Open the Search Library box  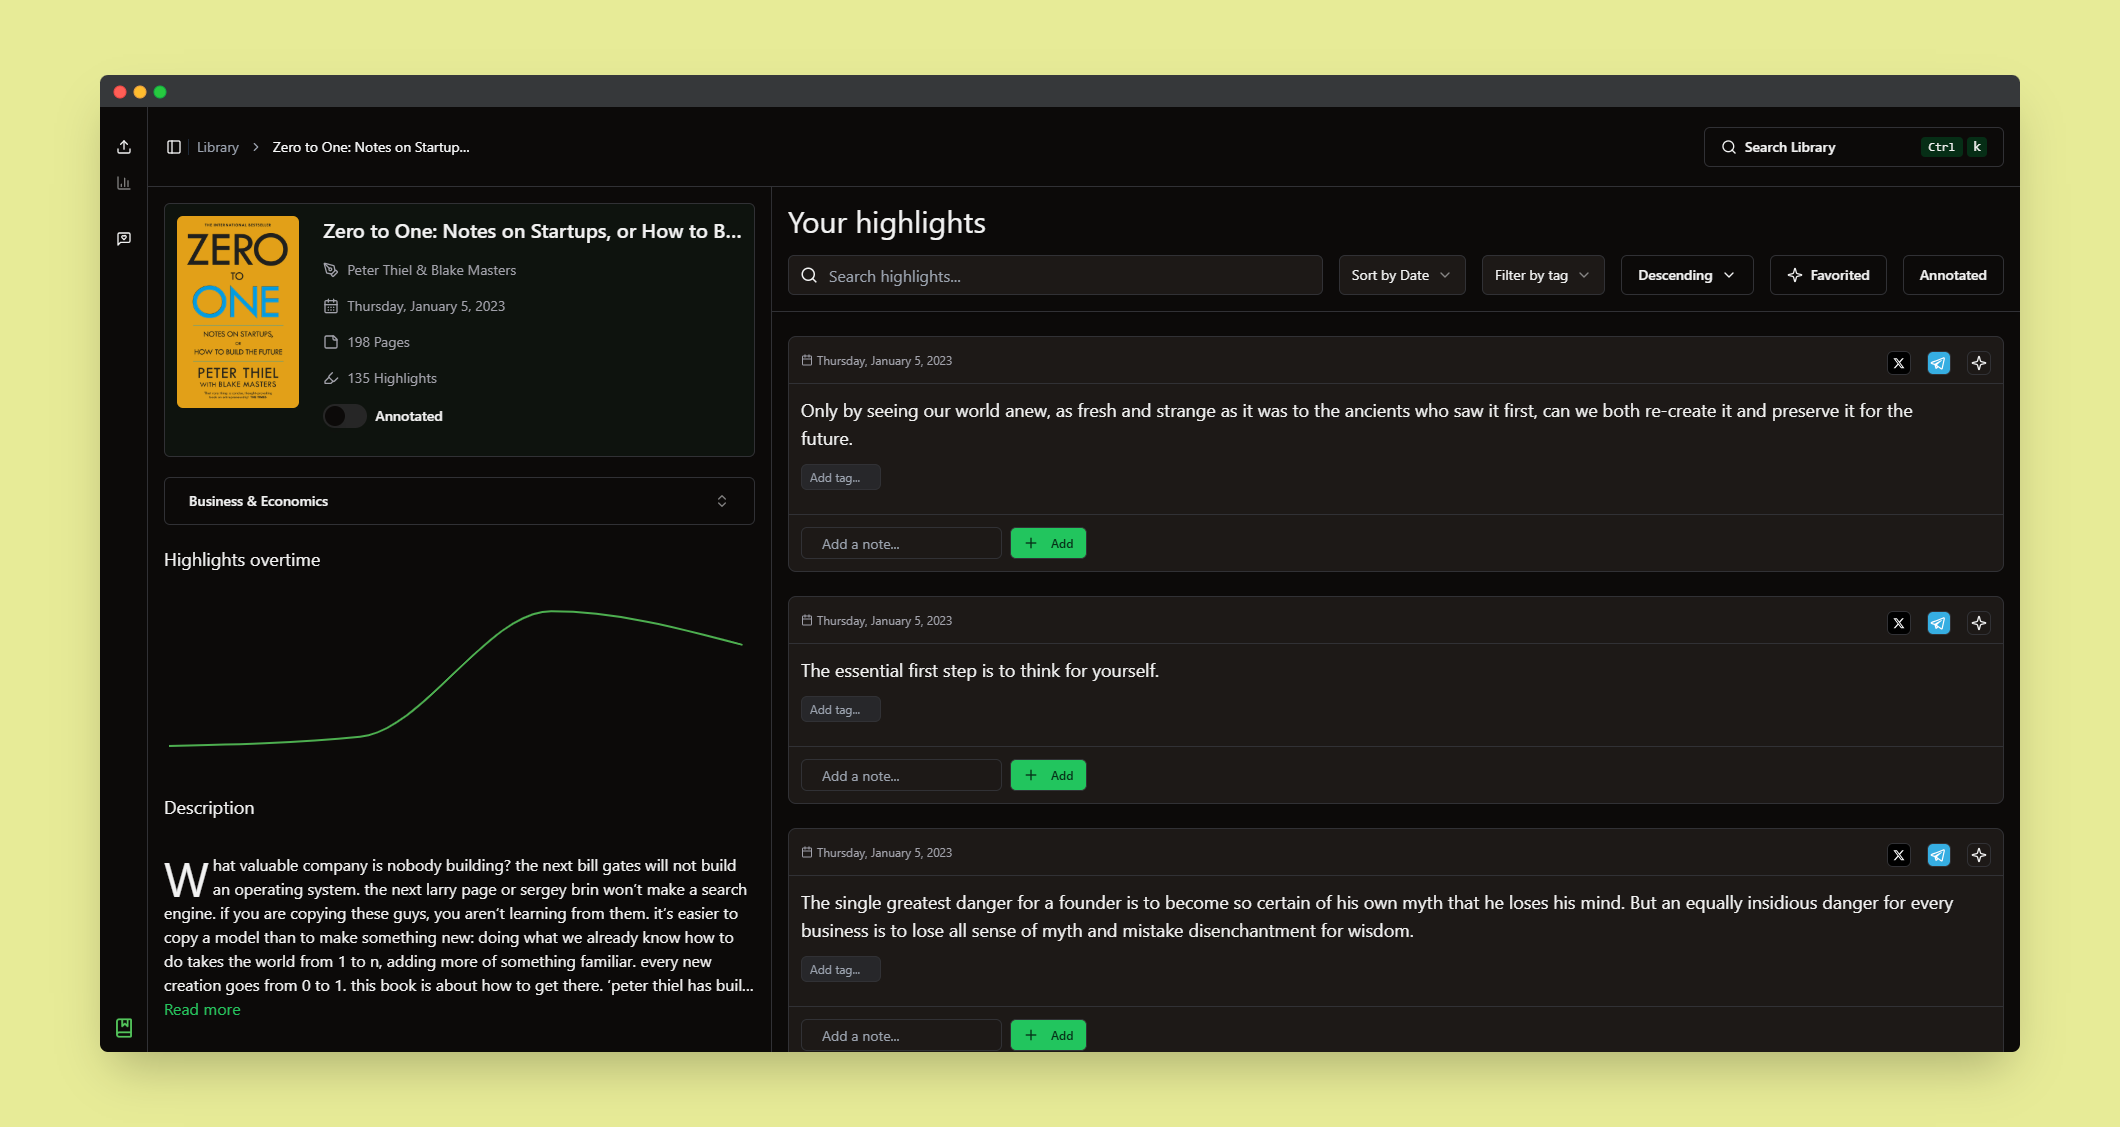pyautogui.click(x=1853, y=147)
